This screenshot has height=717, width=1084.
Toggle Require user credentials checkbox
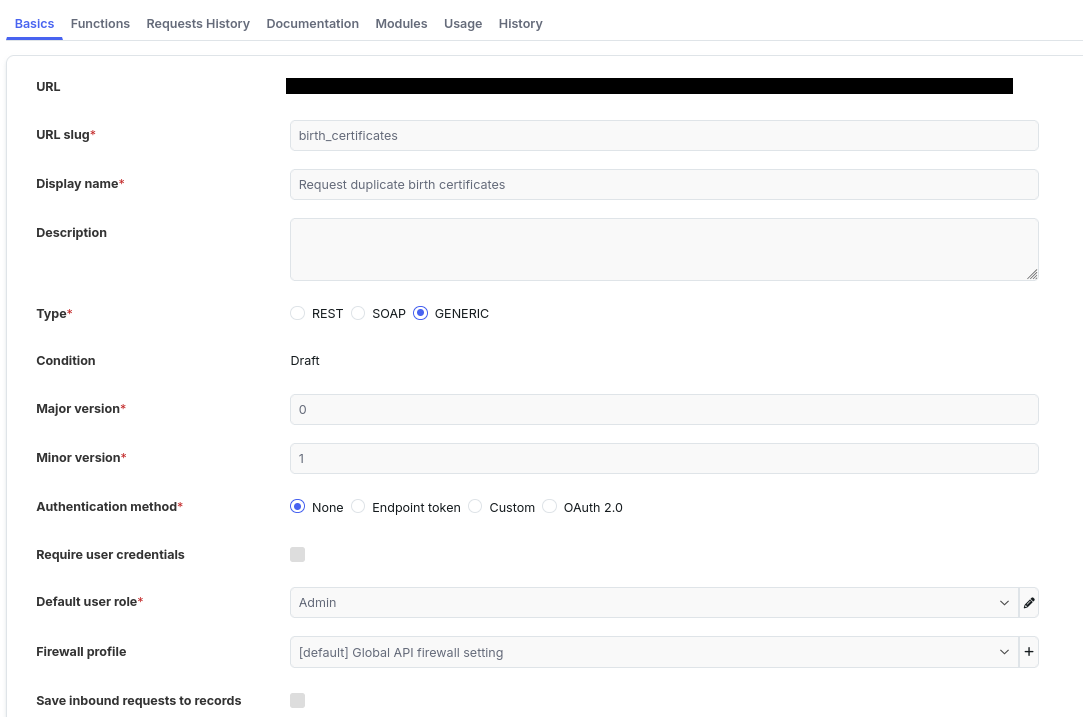point(297,555)
